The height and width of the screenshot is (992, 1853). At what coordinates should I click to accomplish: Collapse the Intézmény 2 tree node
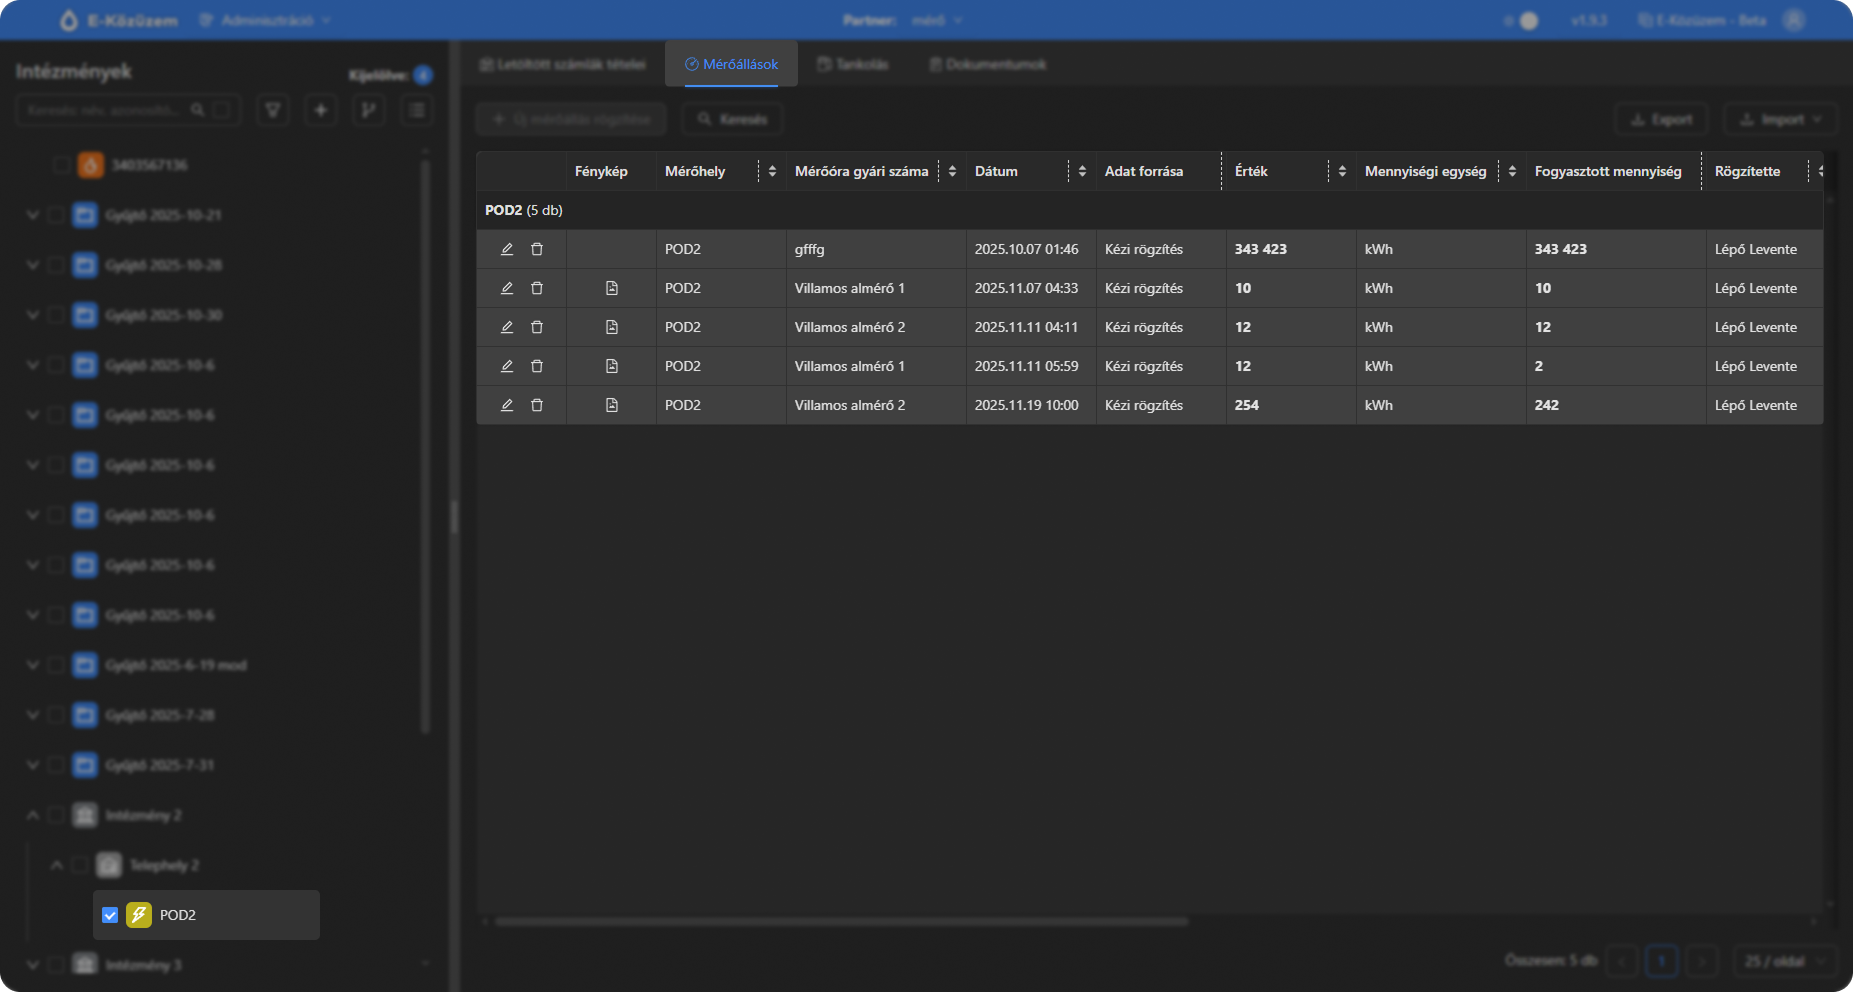[32, 815]
